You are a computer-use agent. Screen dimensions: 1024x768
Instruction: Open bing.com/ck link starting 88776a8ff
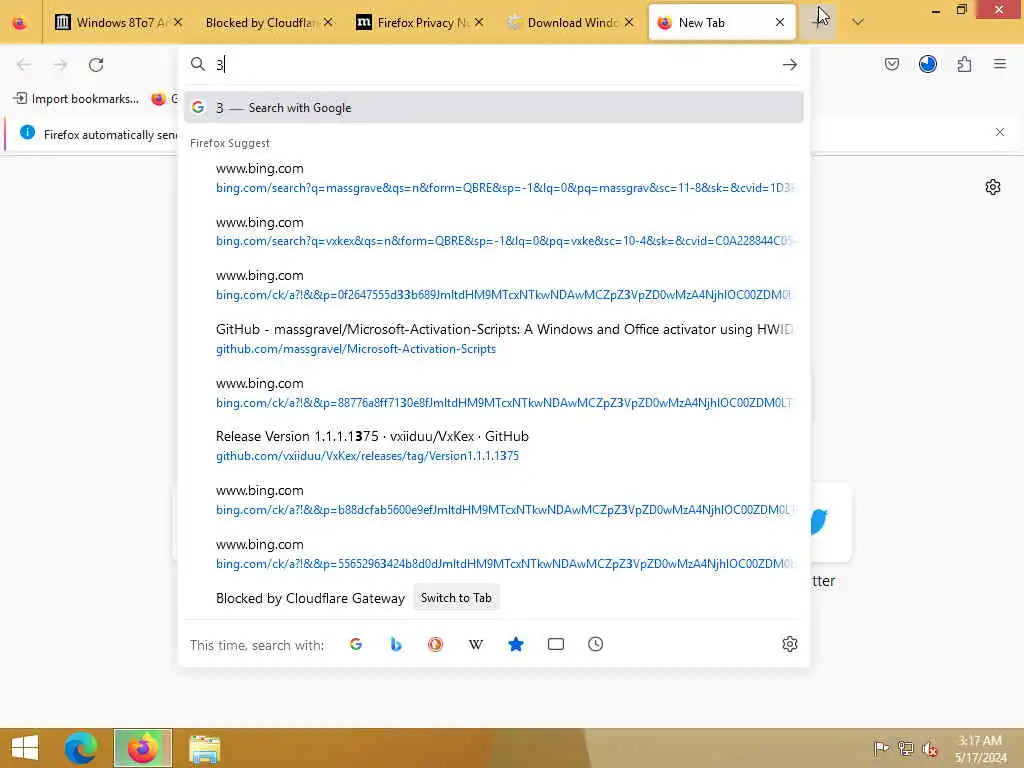point(494,393)
